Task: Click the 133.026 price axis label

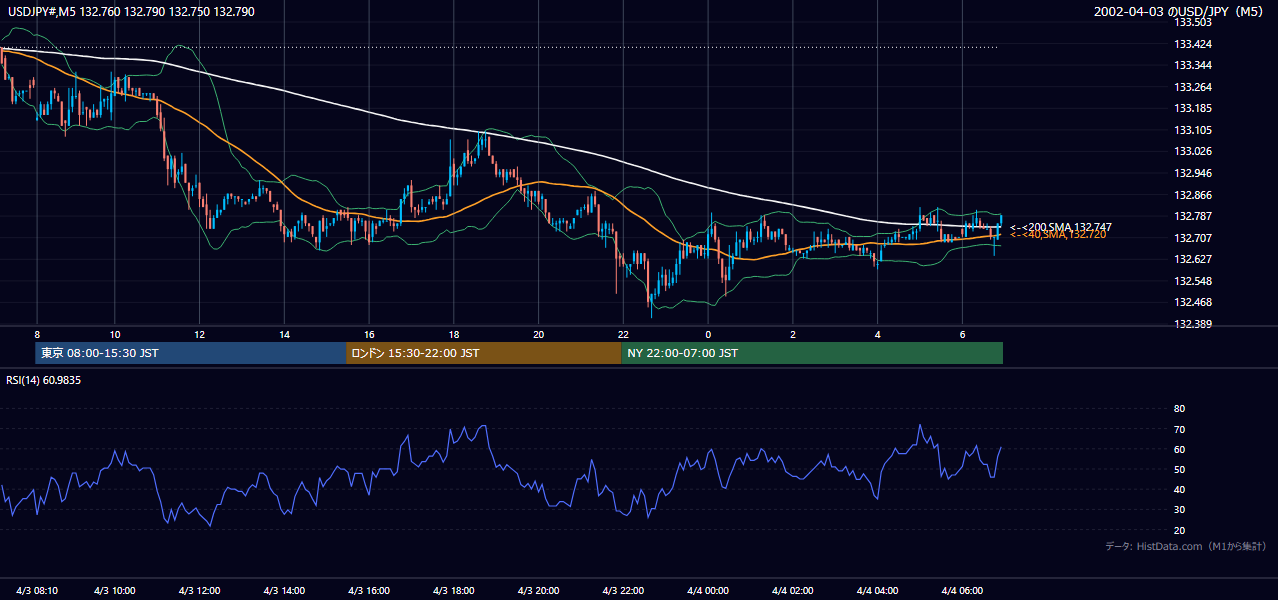Action: (x=1193, y=151)
